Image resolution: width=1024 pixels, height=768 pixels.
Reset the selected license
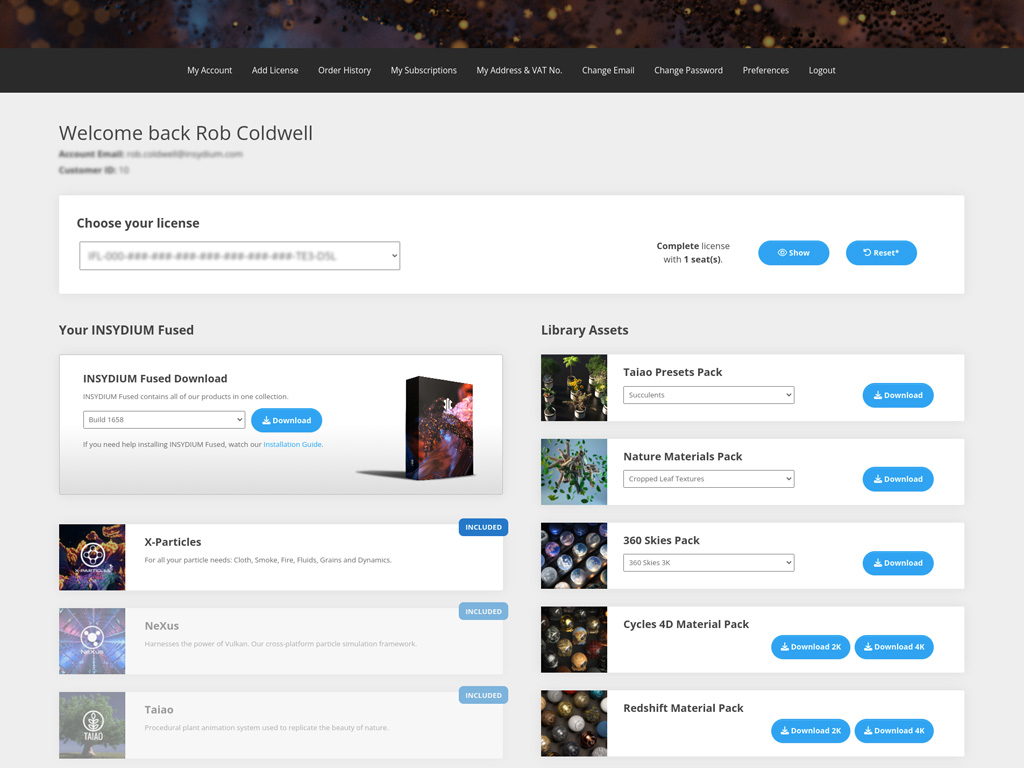point(881,253)
